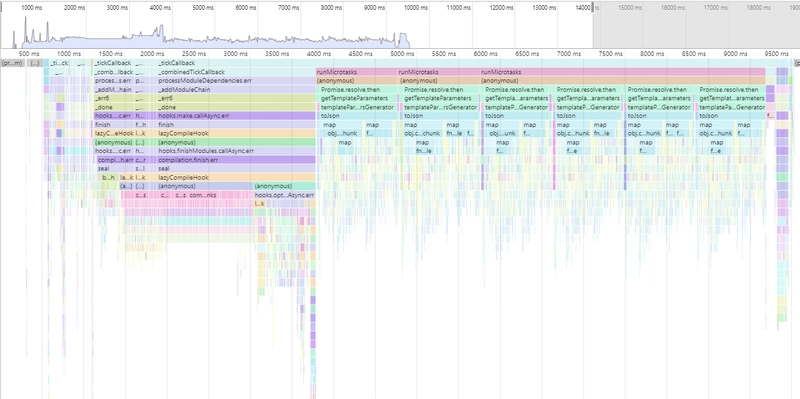Click the _addM...hain block
The width and height of the screenshot is (800, 399).
coord(113,90)
